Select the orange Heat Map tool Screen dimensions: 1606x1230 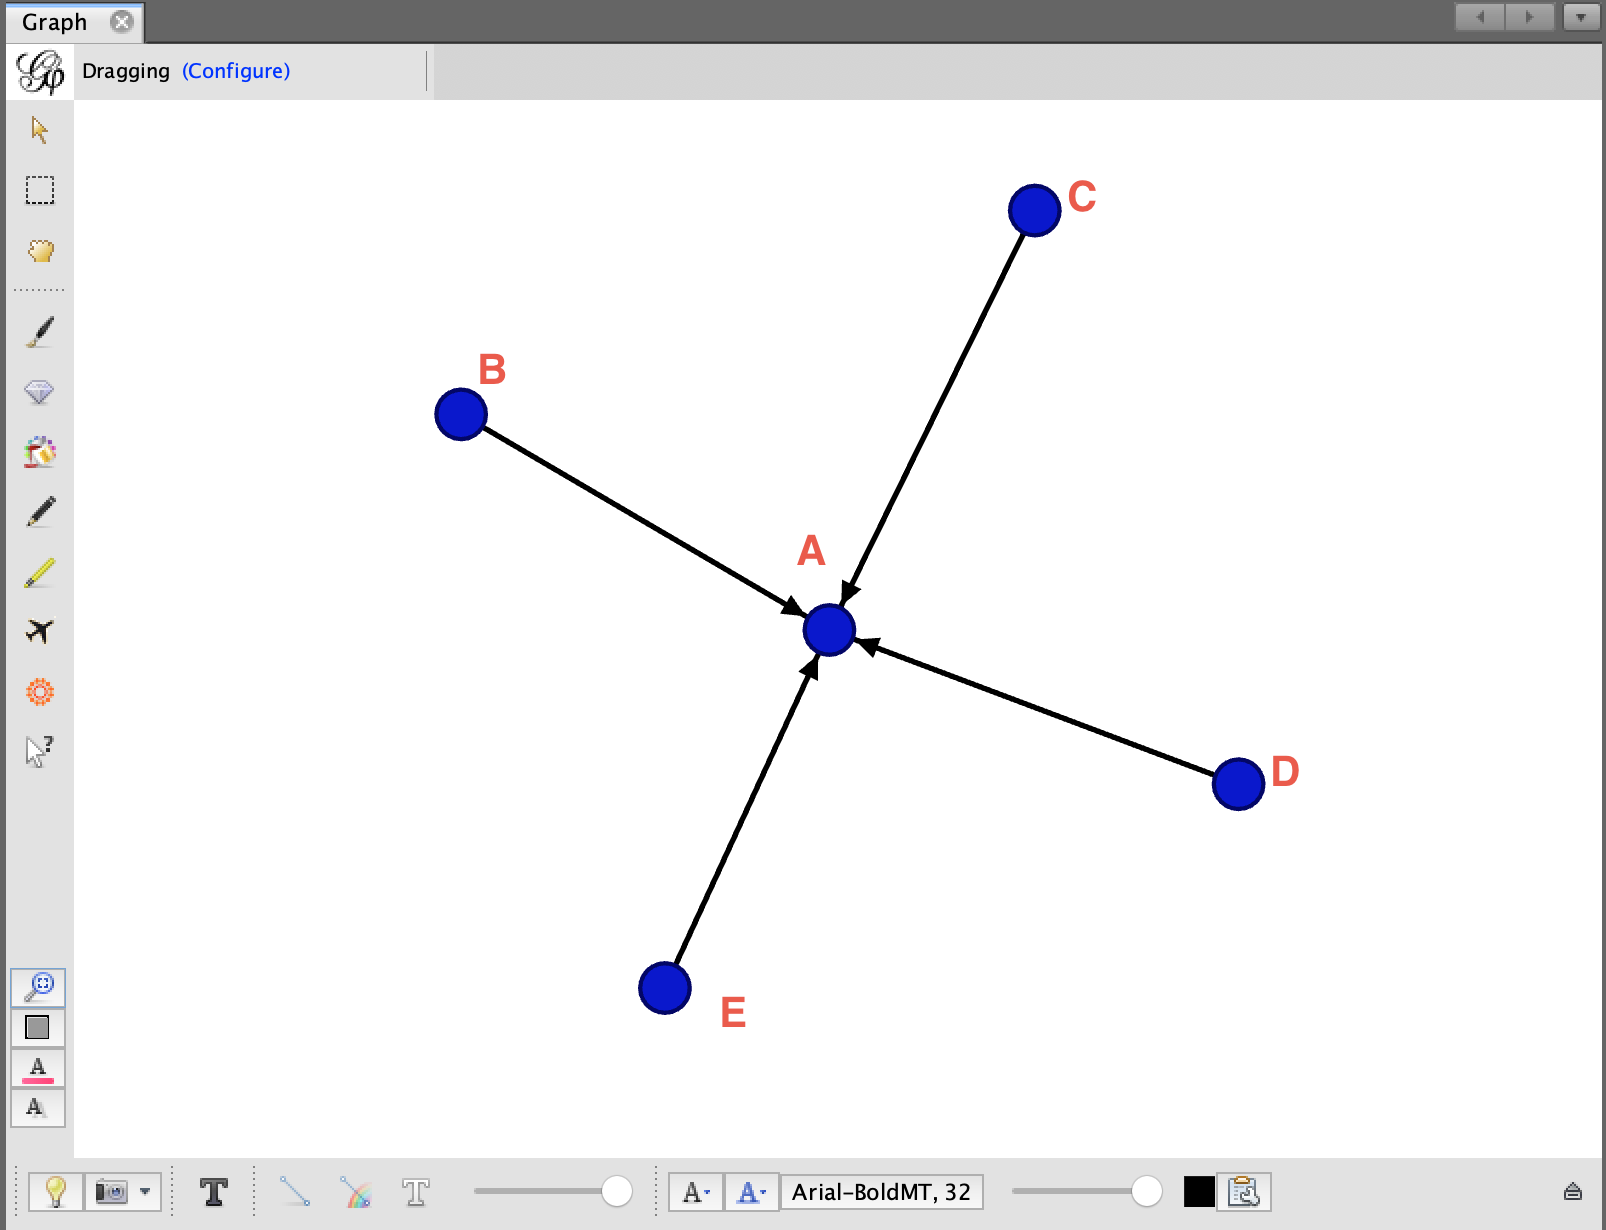pos(39,691)
